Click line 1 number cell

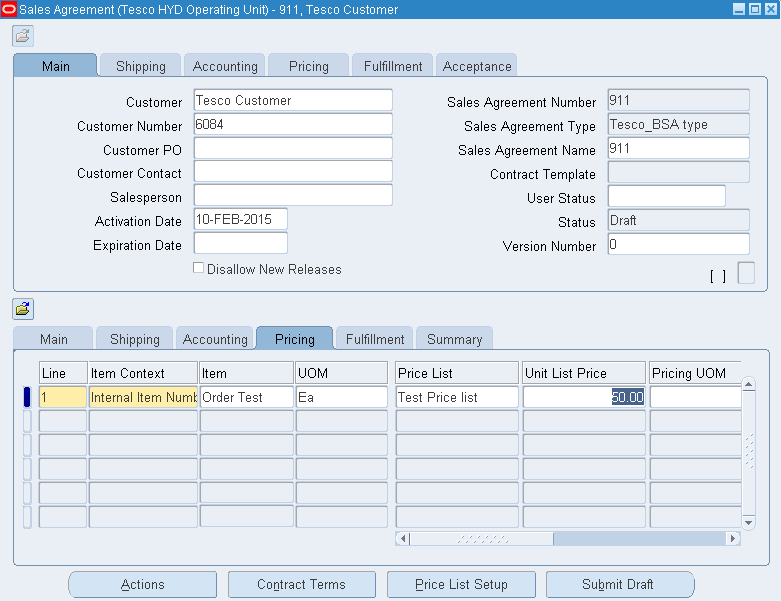63,397
